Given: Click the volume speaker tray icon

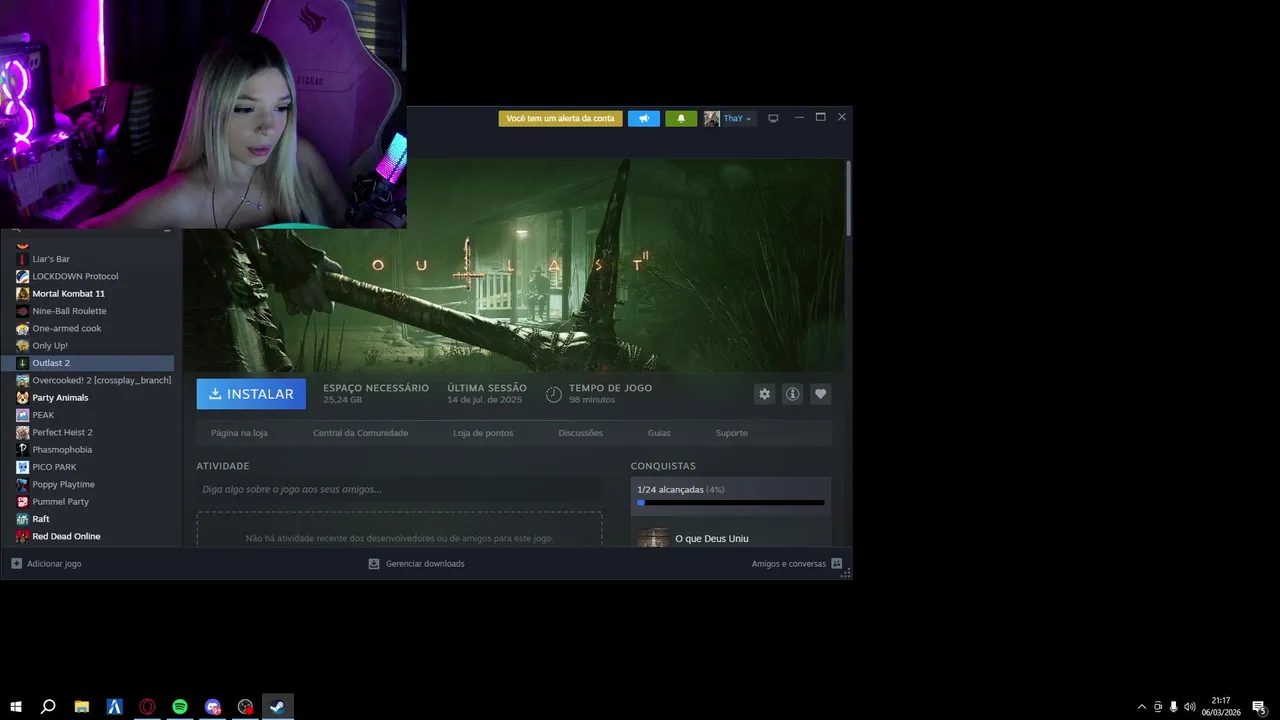Looking at the screenshot, I should [x=1189, y=707].
